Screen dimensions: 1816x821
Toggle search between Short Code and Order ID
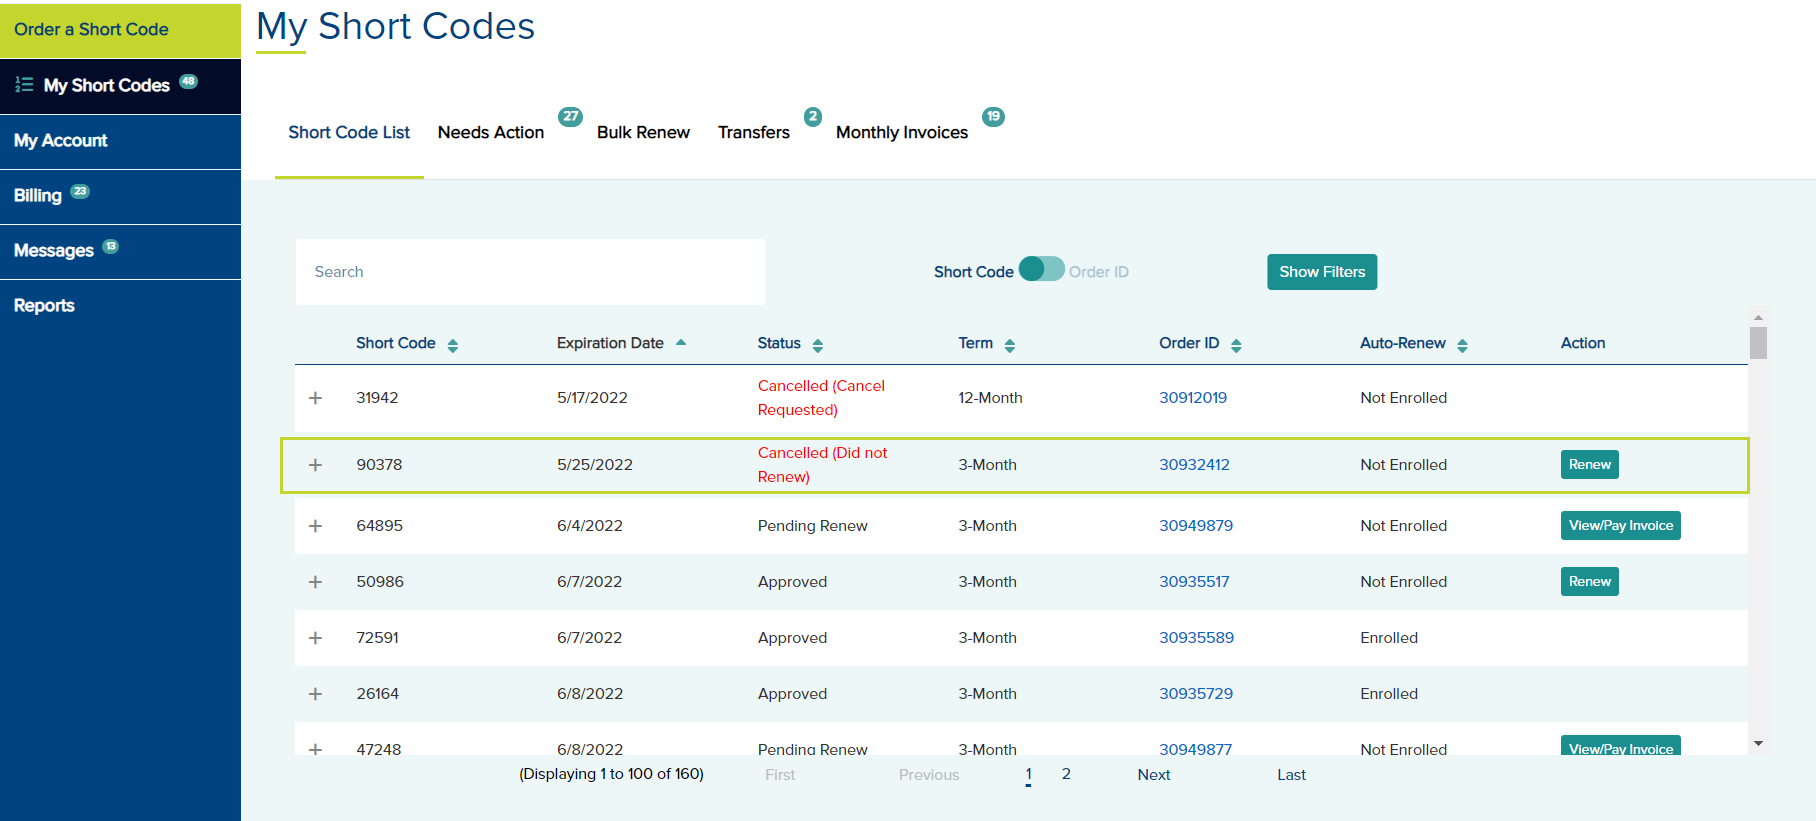(x=1041, y=270)
